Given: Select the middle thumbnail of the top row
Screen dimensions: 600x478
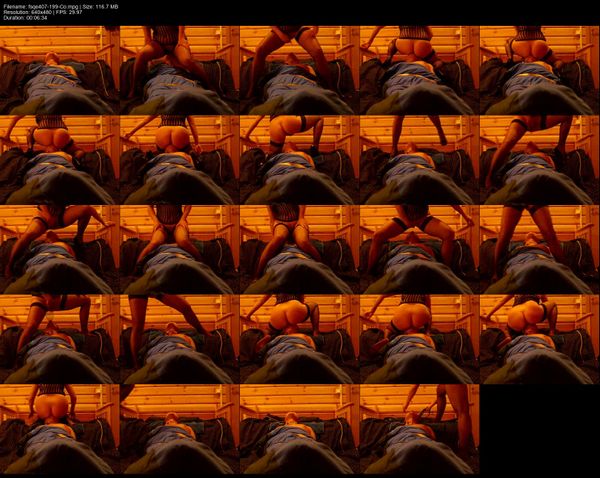Looking at the screenshot, I should [299, 70].
